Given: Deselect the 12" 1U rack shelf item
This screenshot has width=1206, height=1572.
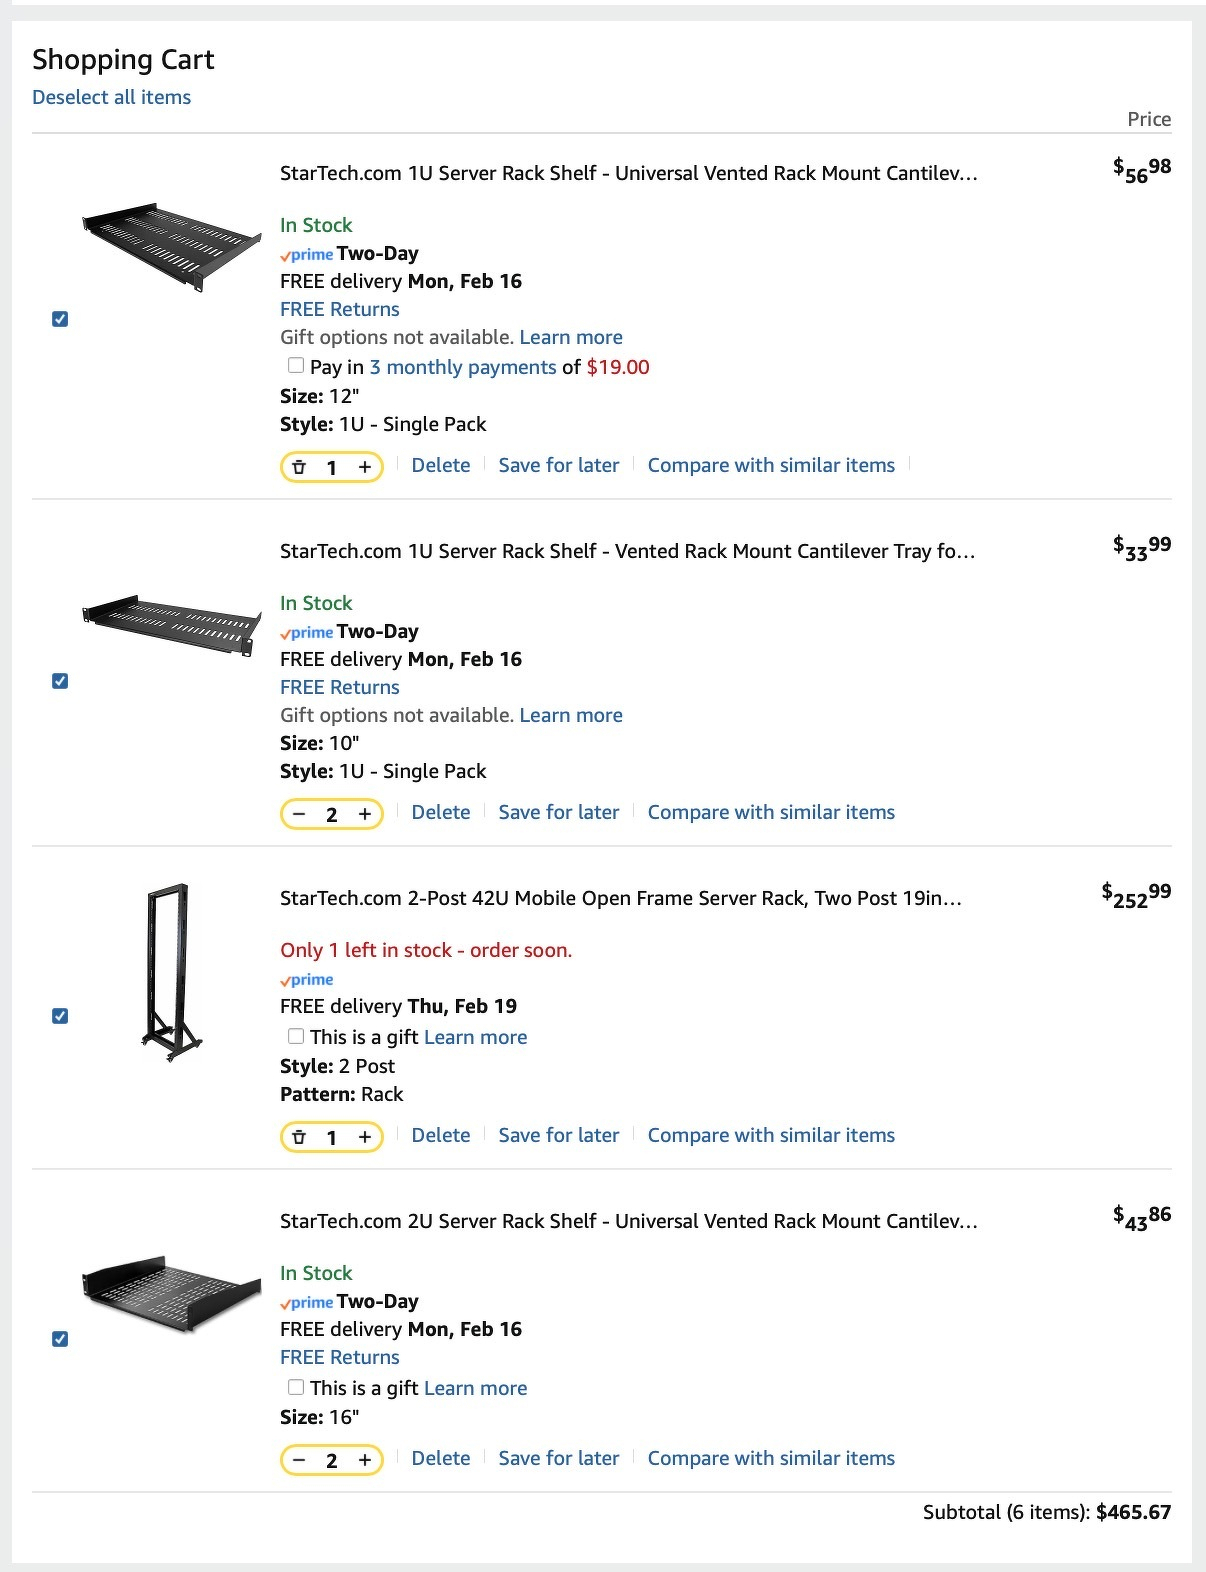Looking at the screenshot, I should tap(60, 319).
